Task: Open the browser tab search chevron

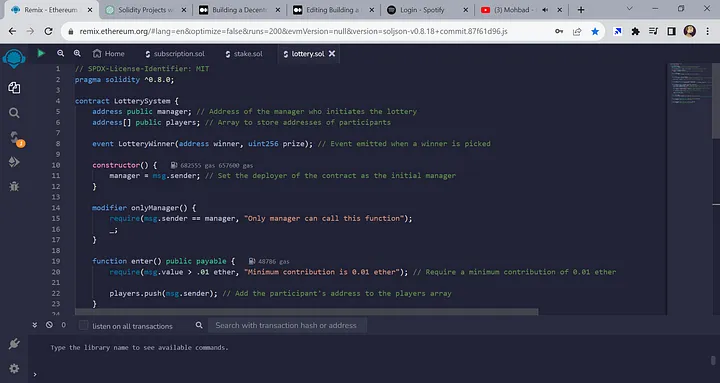Action: 630,9
